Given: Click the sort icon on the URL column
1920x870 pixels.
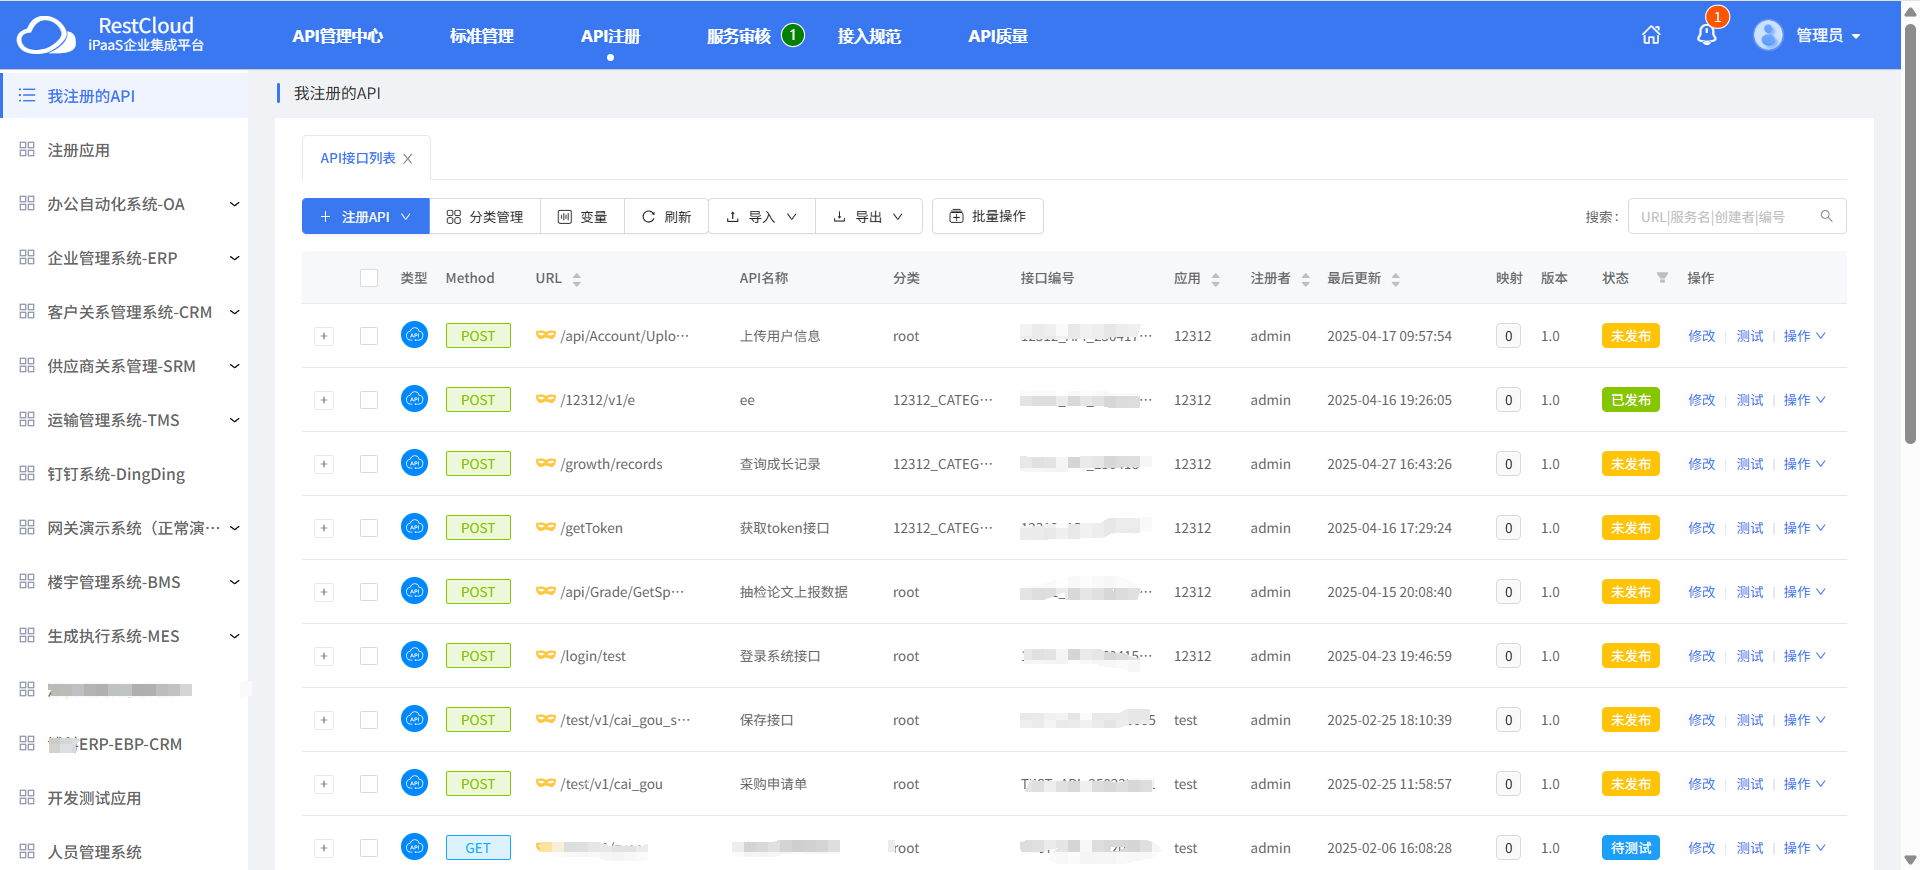Looking at the screenshot, I should (x=577, y=279).
